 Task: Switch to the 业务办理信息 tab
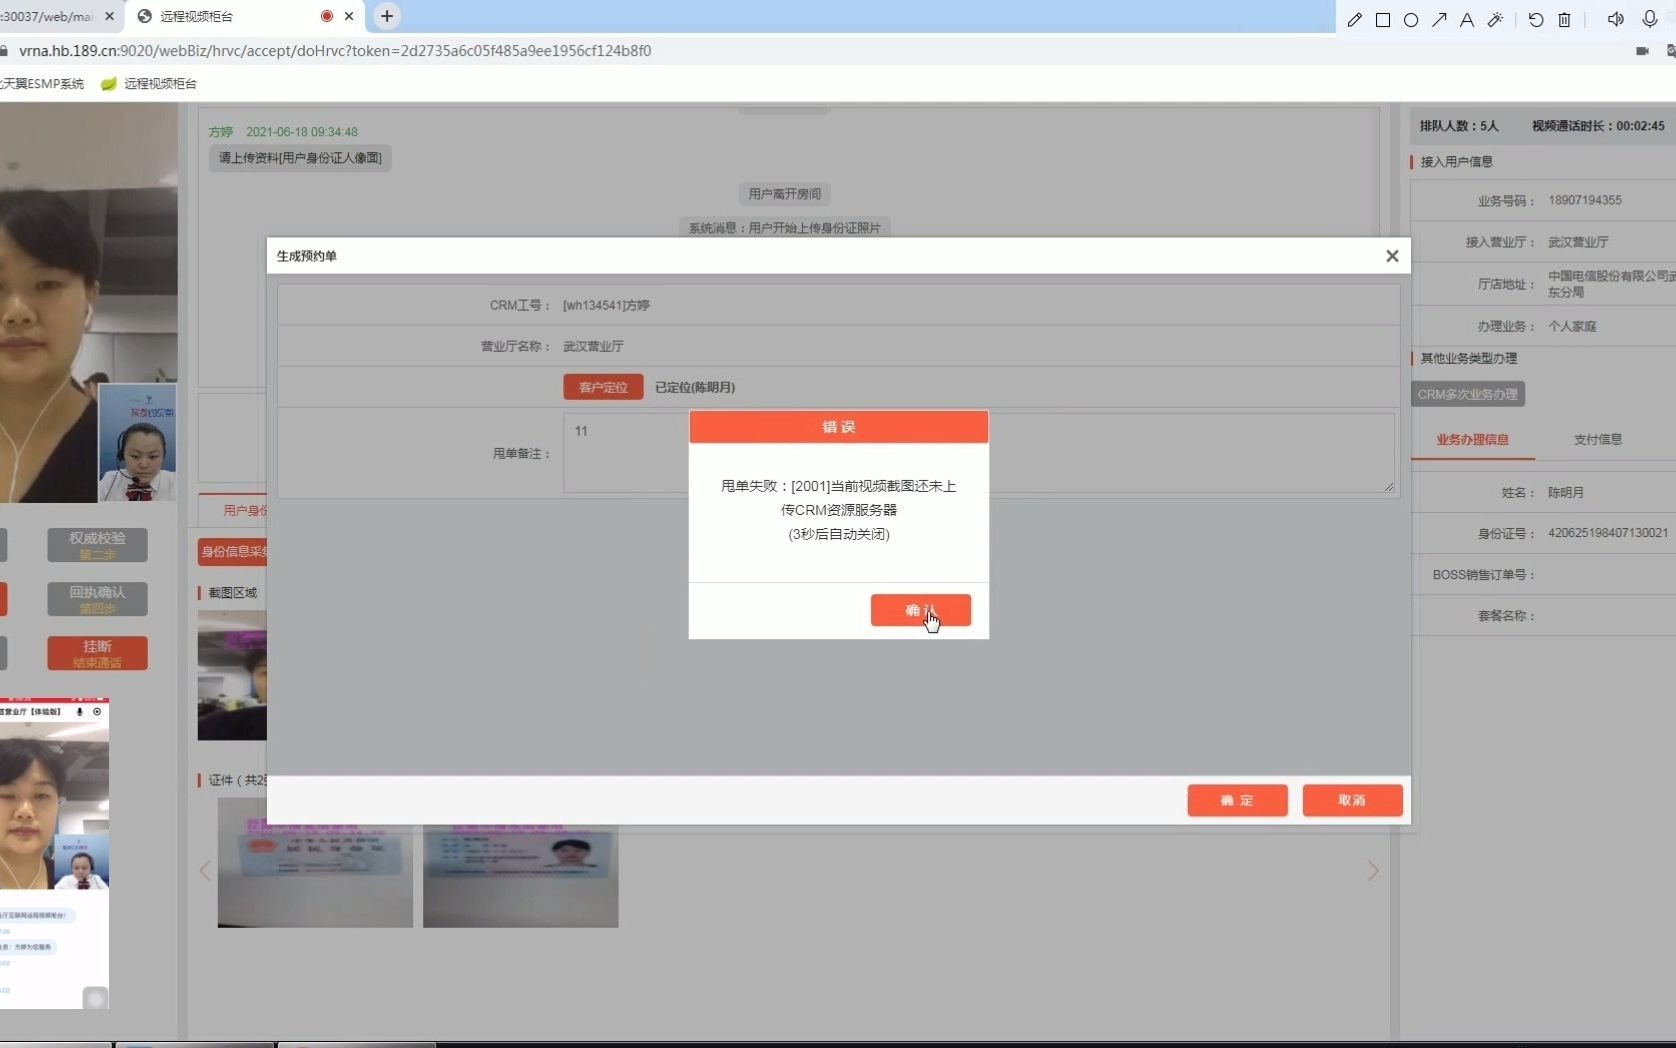pyautogui.click(x=1472, y=439)
